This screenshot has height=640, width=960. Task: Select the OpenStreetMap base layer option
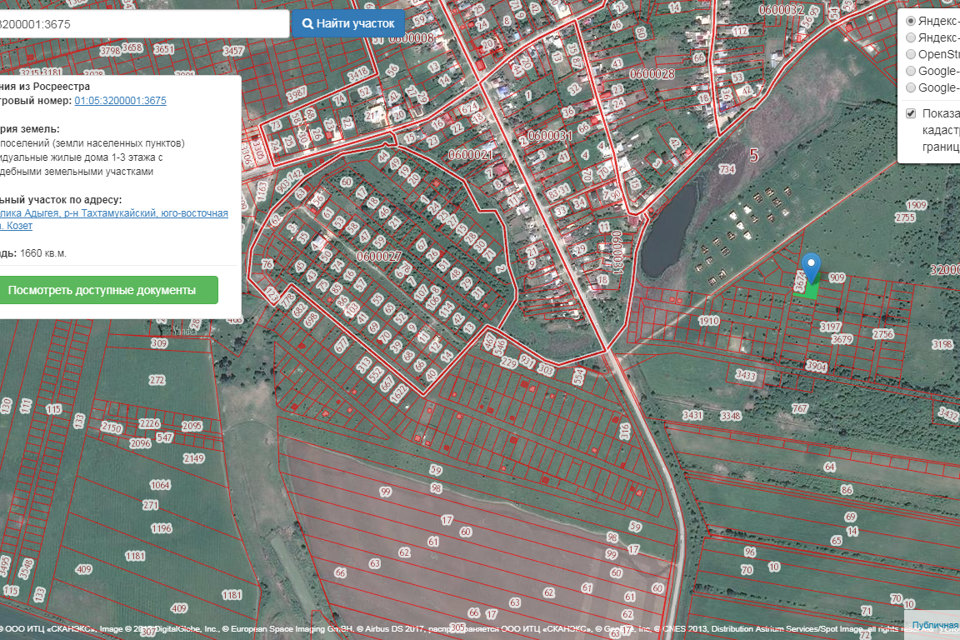[911, 54]
